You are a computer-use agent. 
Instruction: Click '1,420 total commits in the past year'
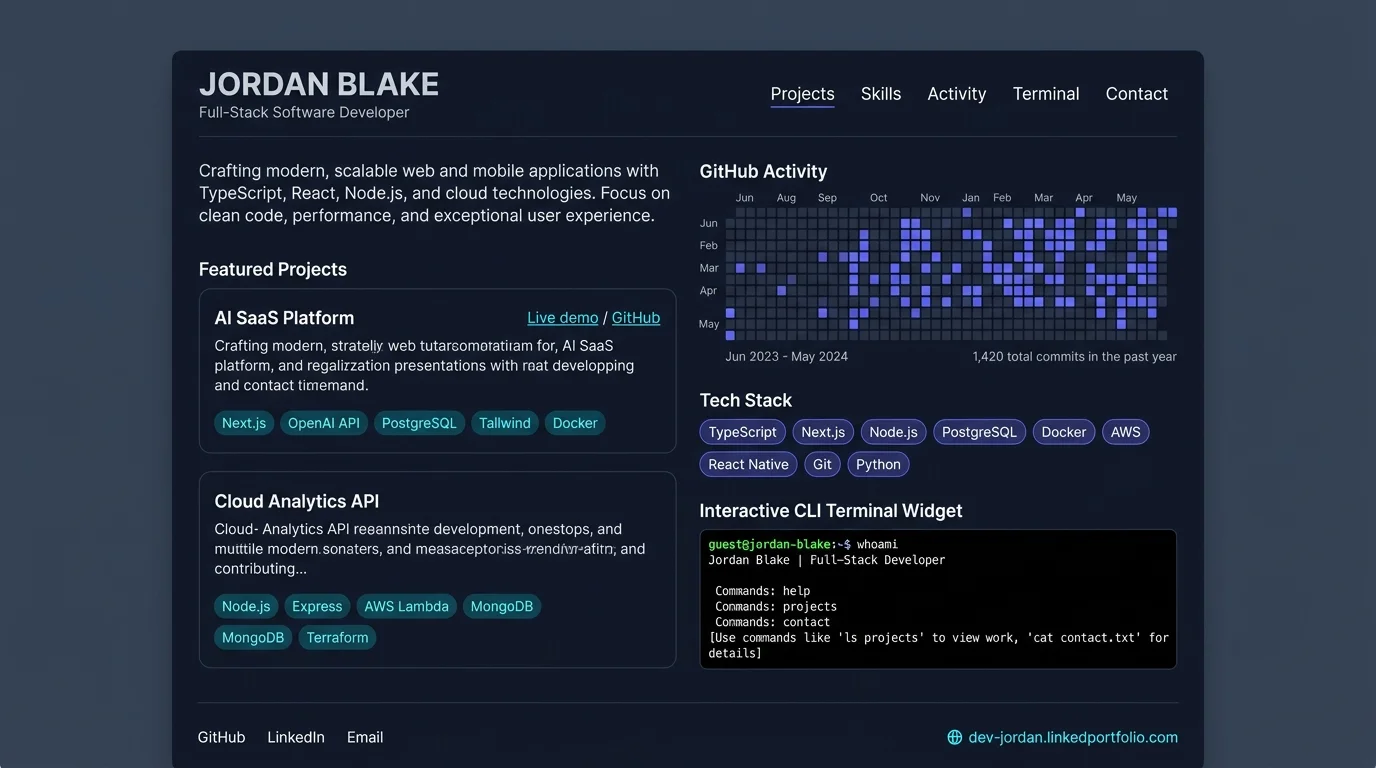[x=1074, y=356]
